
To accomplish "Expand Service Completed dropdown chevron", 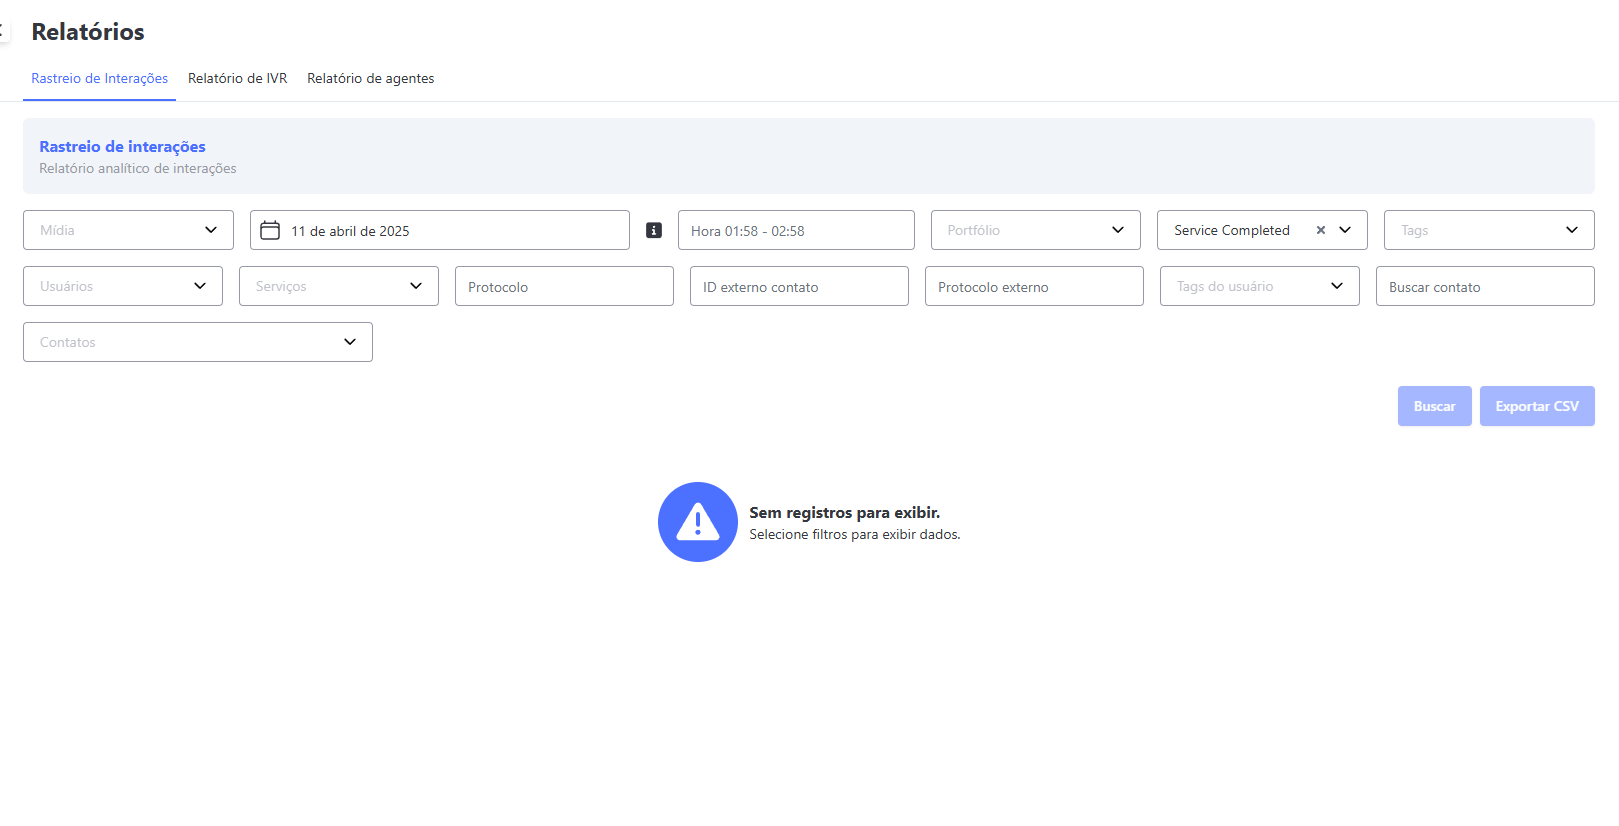I will pos(1346,230).
